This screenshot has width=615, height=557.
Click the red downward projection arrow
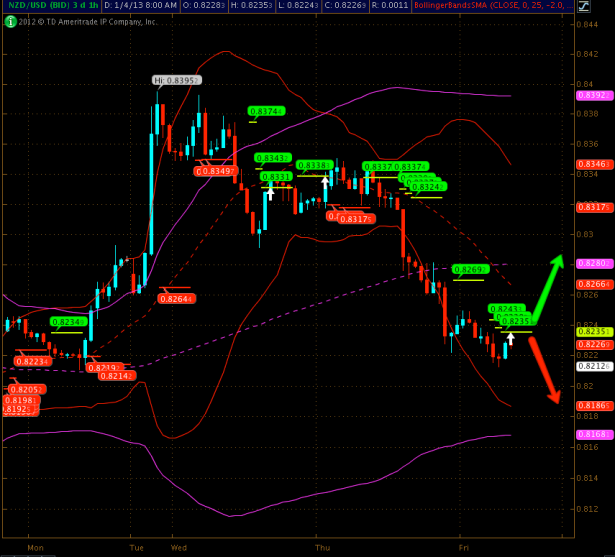(544, 370)
